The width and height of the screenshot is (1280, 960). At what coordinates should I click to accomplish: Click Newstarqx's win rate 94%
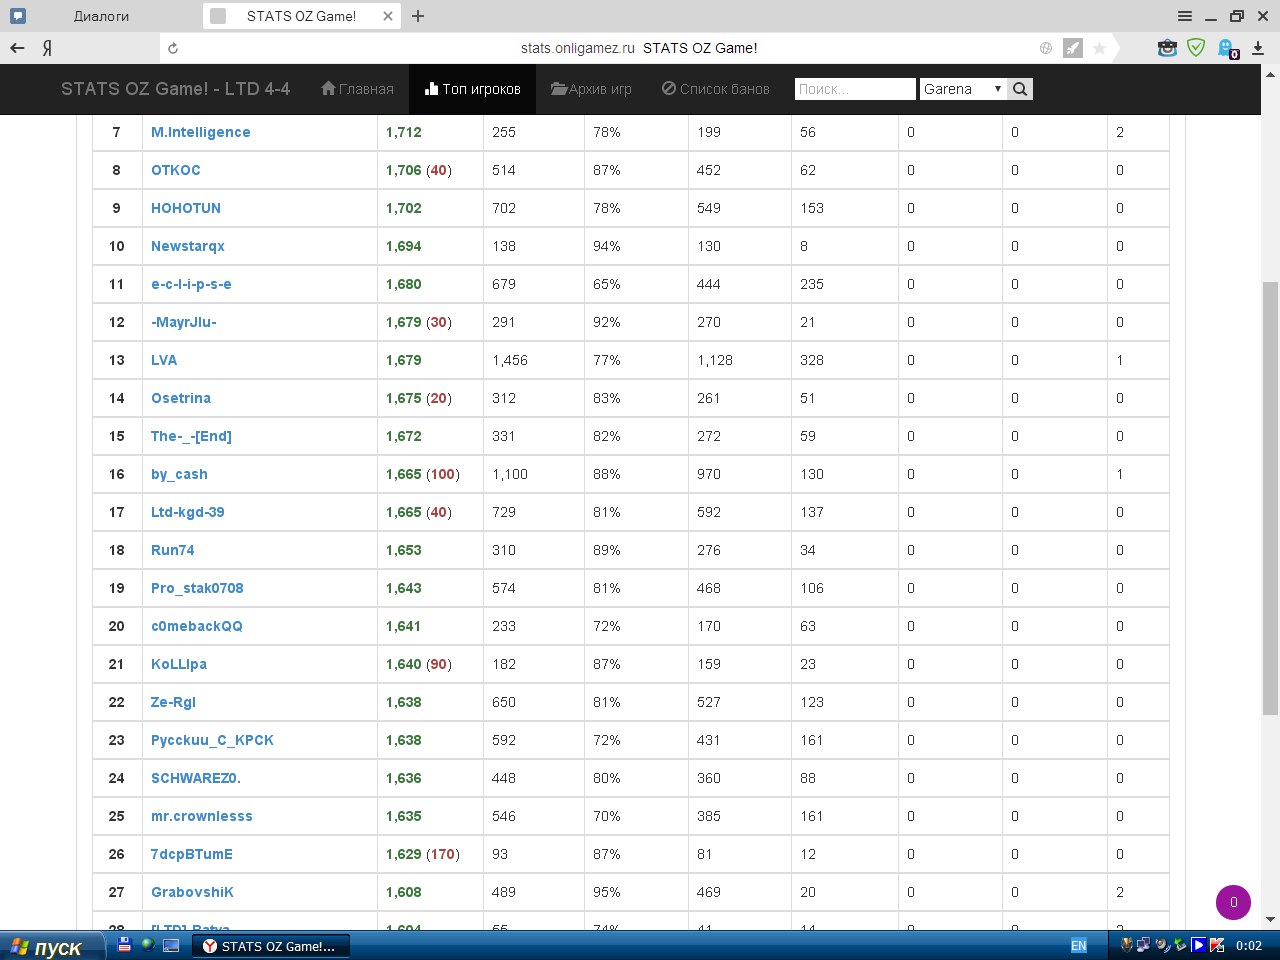[x=607, y=246]
